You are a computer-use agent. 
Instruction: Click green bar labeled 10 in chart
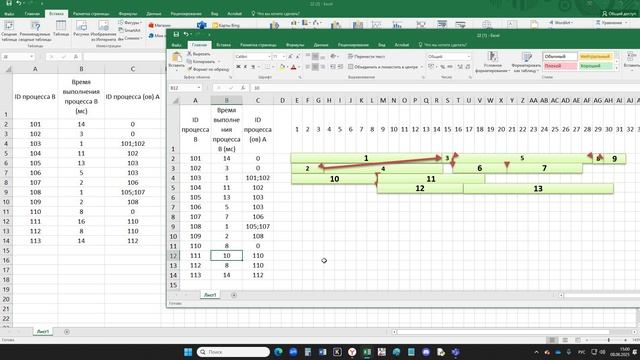pos(334,179)
